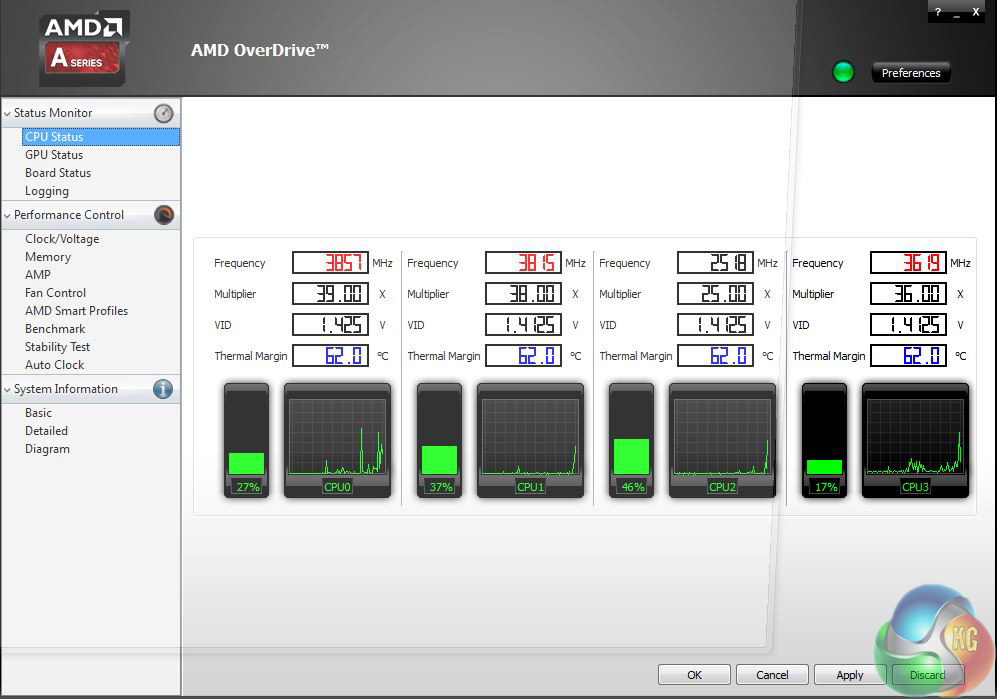The width and height of the screenshot is (997, 699).
Task: Click CPU2 frequency value 2518
Action: tap(715, 262)
